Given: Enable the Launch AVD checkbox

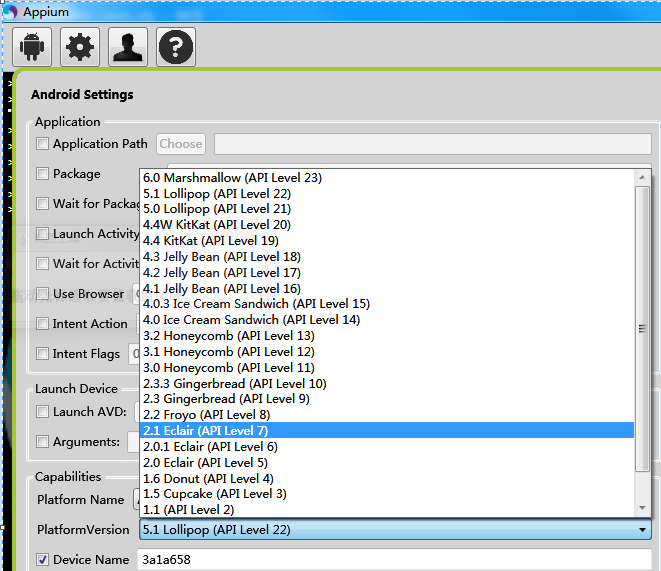Looking at the screenshot, I should pos(42,411).
